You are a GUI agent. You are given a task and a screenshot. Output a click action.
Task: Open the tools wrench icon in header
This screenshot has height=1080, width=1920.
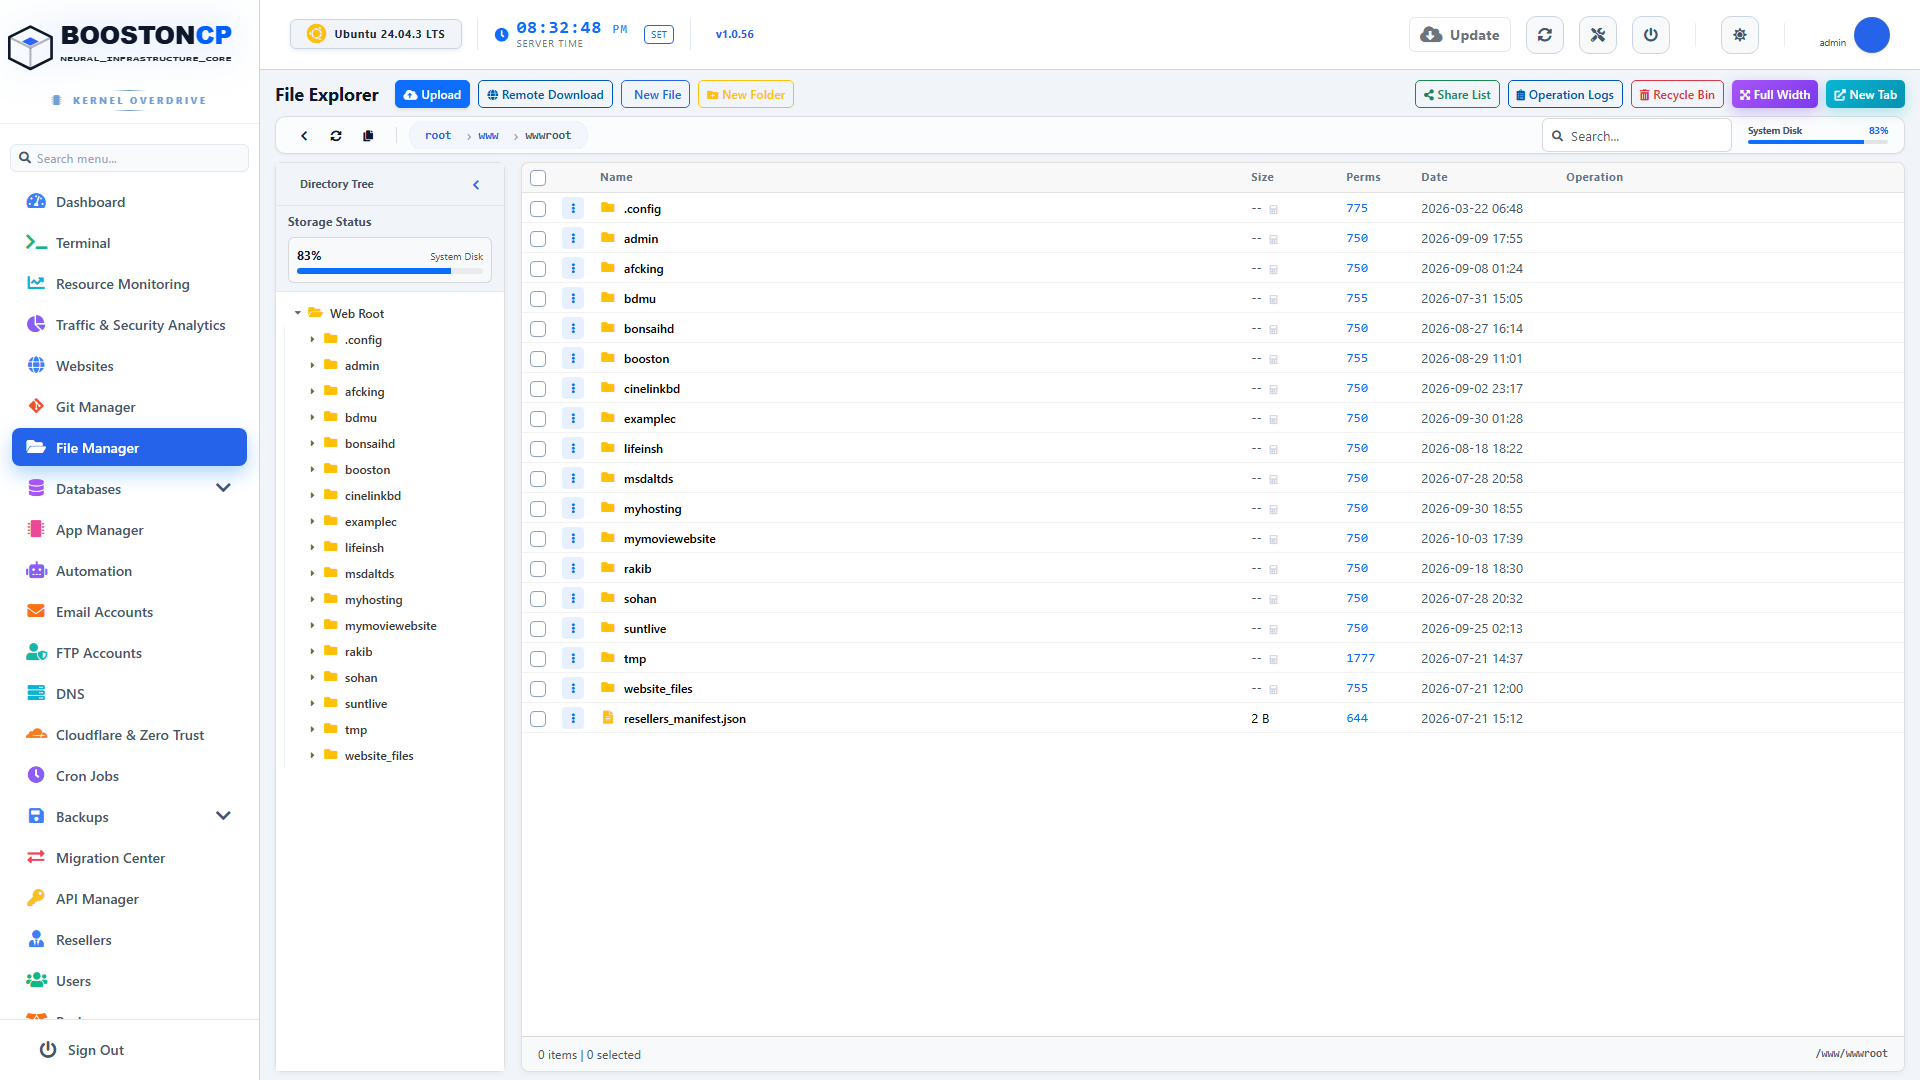point(1597,35)
